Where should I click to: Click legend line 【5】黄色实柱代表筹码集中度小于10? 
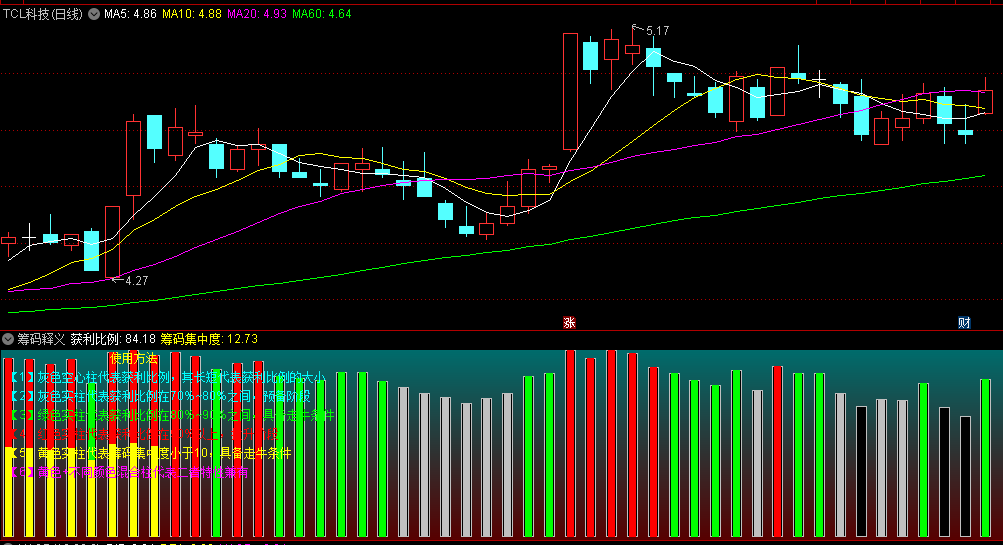(x=151, y=454)
